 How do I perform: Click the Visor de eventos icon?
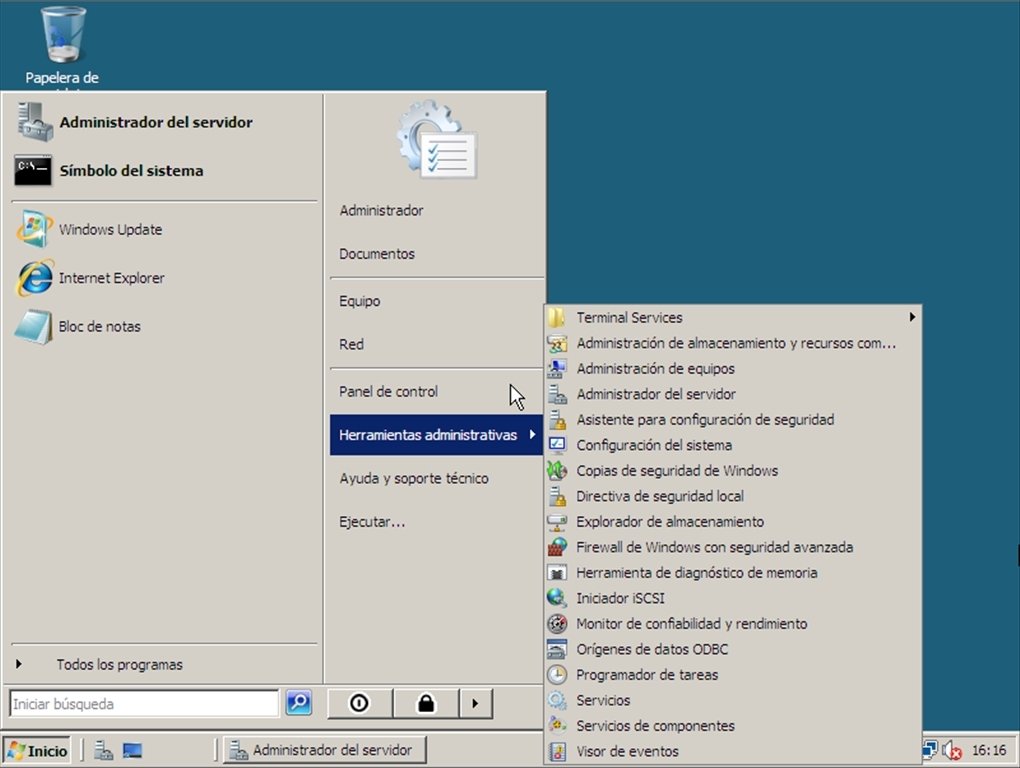(557, 750)
